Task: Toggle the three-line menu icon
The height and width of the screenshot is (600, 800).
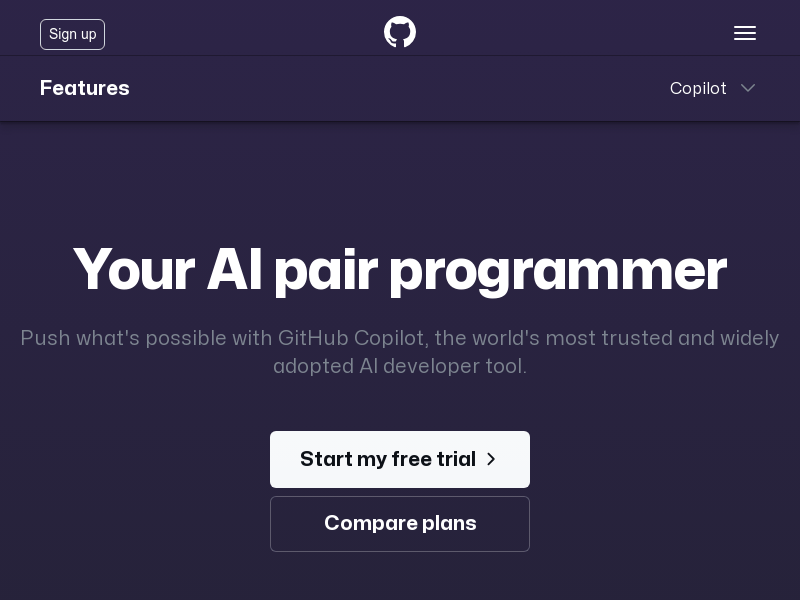Action: coord(745,34)
